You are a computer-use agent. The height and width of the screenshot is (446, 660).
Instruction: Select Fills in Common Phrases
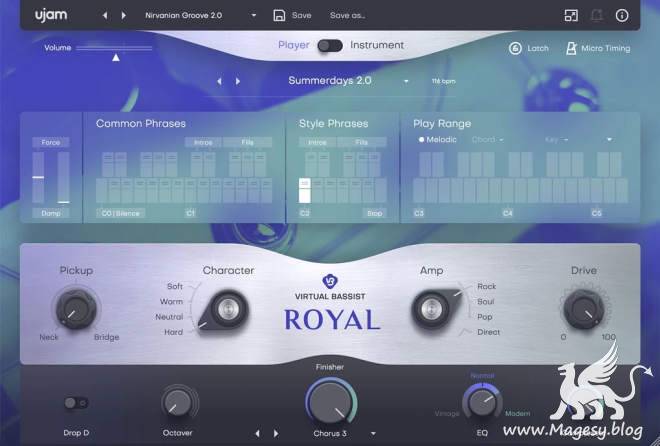(x=248, y=142)
